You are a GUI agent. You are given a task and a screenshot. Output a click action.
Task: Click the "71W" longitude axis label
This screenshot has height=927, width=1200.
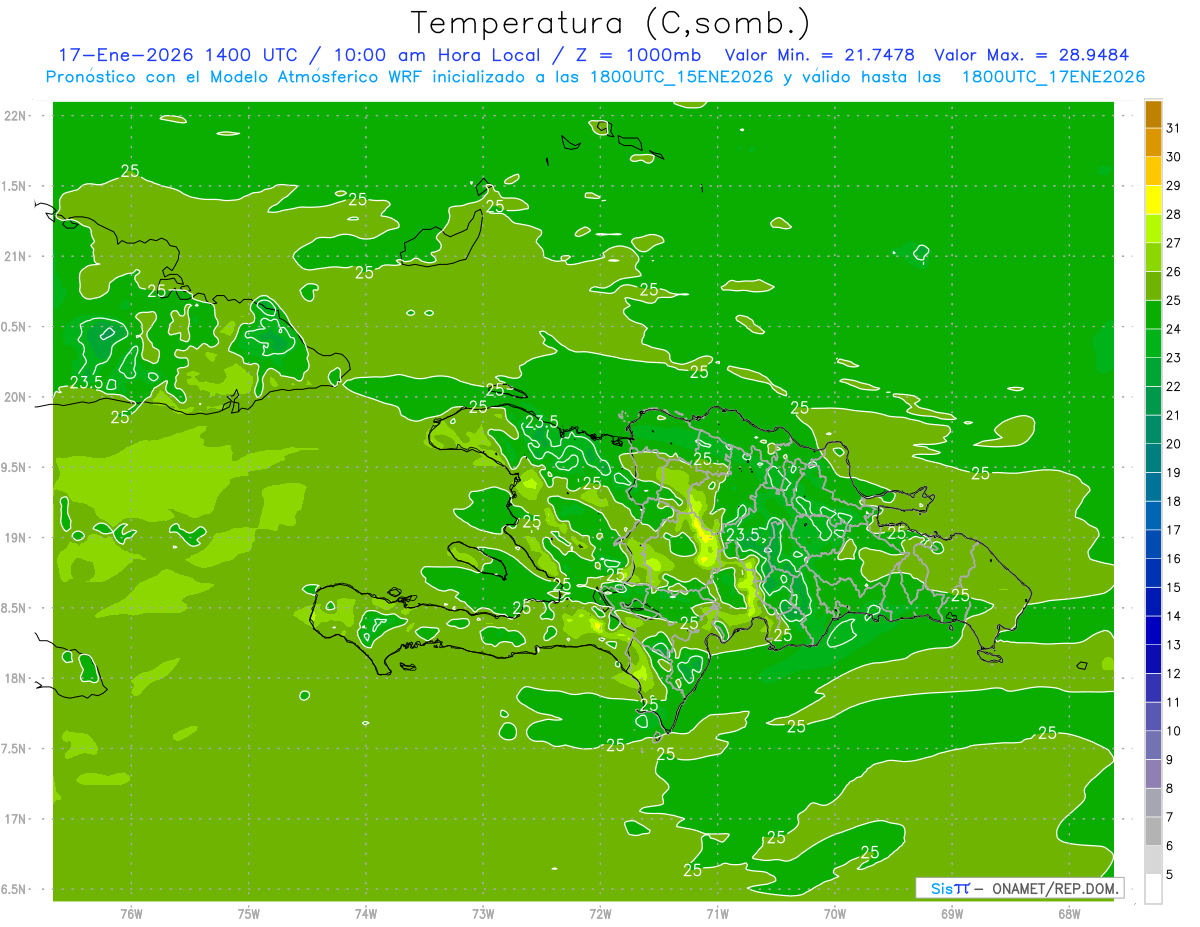pyautogui.click(x=717, y=913)
